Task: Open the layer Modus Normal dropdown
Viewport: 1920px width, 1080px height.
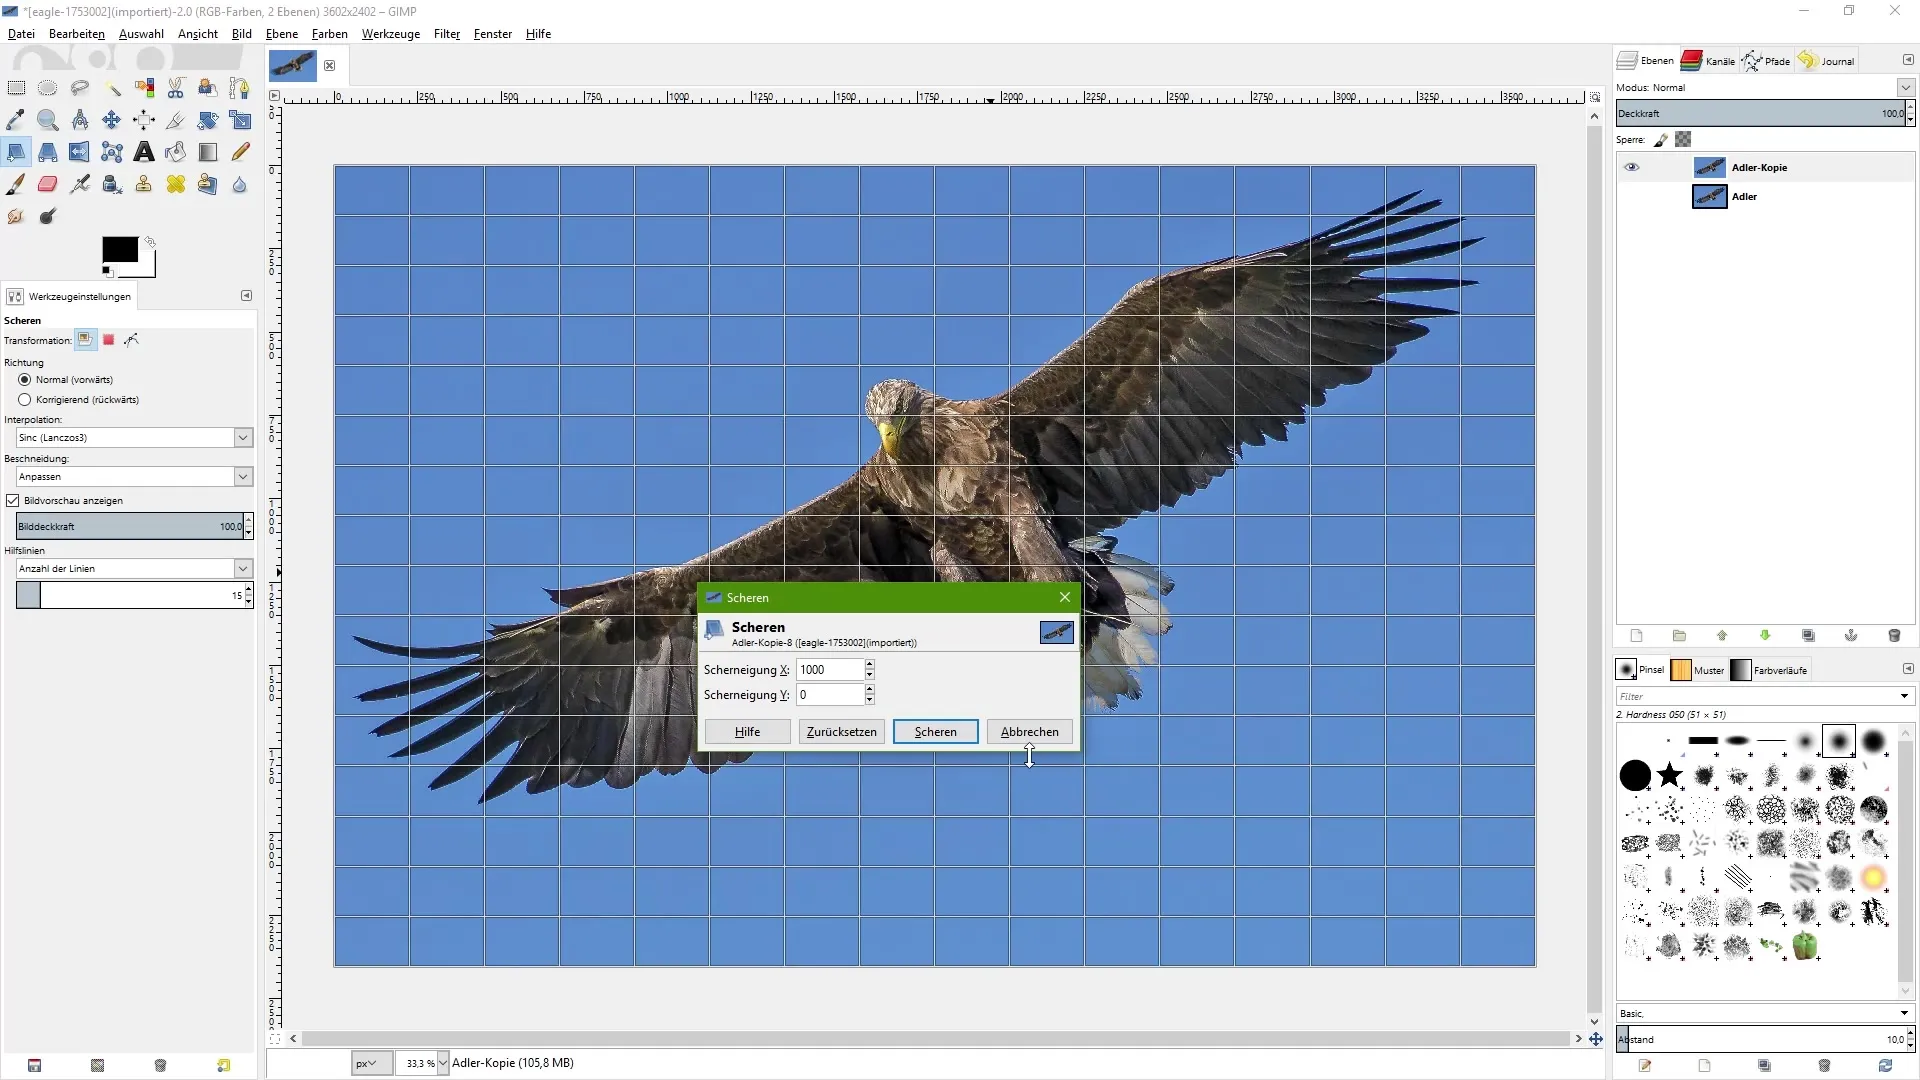Action: 1765,88
